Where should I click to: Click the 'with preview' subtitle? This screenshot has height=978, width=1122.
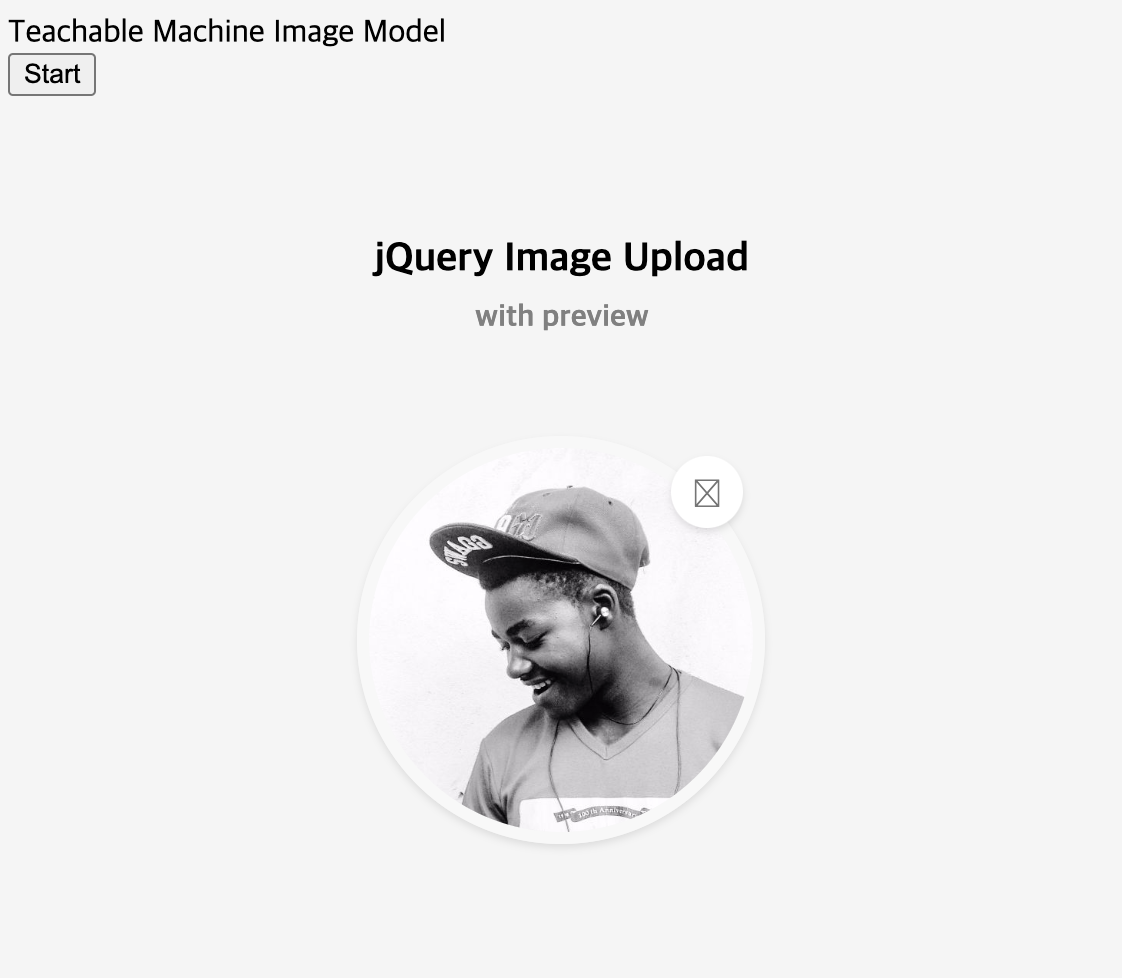coord(562,316)
